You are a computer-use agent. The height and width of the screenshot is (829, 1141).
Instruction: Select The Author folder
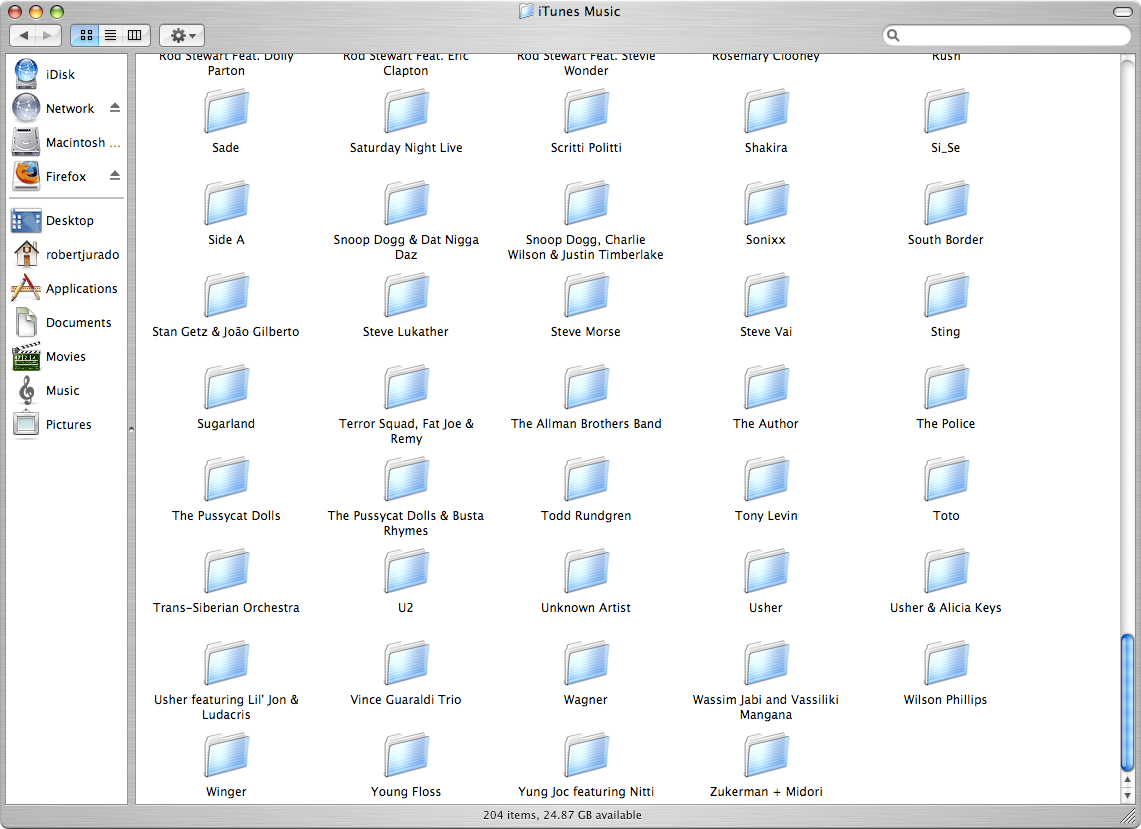tap(766, 388)
